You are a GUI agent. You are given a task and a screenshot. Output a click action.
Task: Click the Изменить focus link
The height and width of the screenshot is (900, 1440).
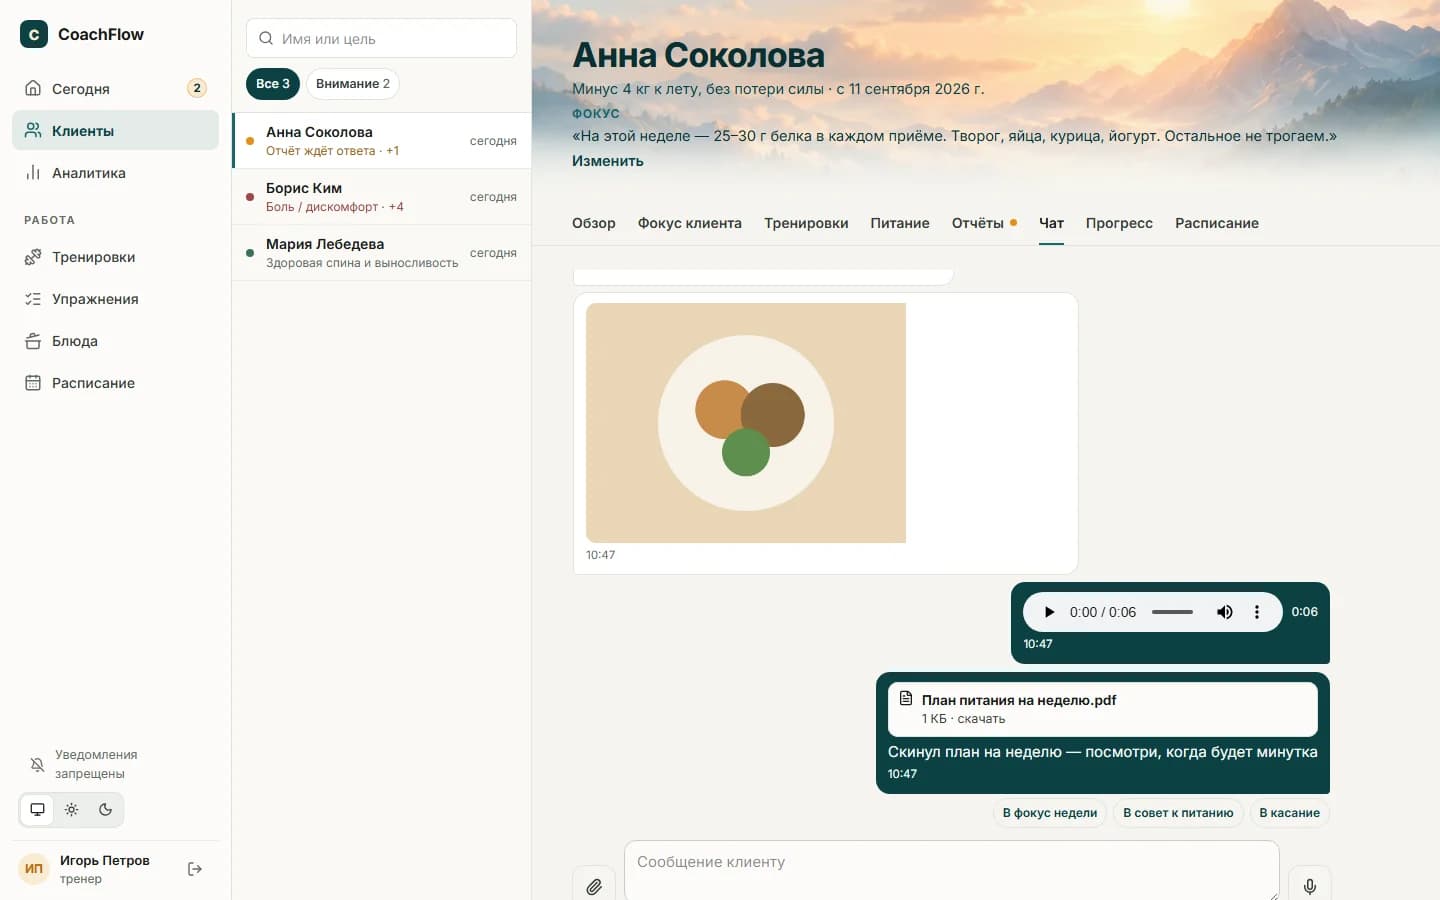tap(608, 161)
